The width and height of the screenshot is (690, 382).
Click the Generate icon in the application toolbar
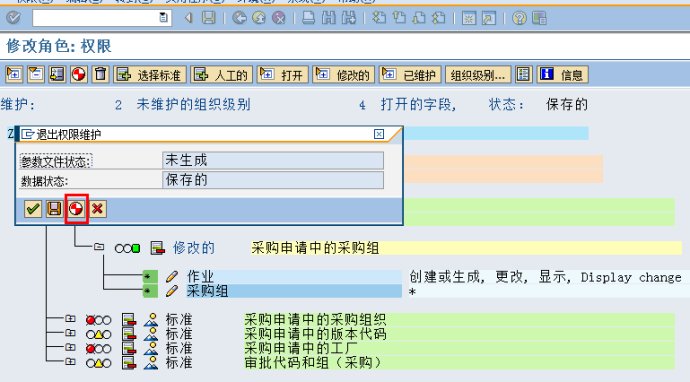pos(79,74)
